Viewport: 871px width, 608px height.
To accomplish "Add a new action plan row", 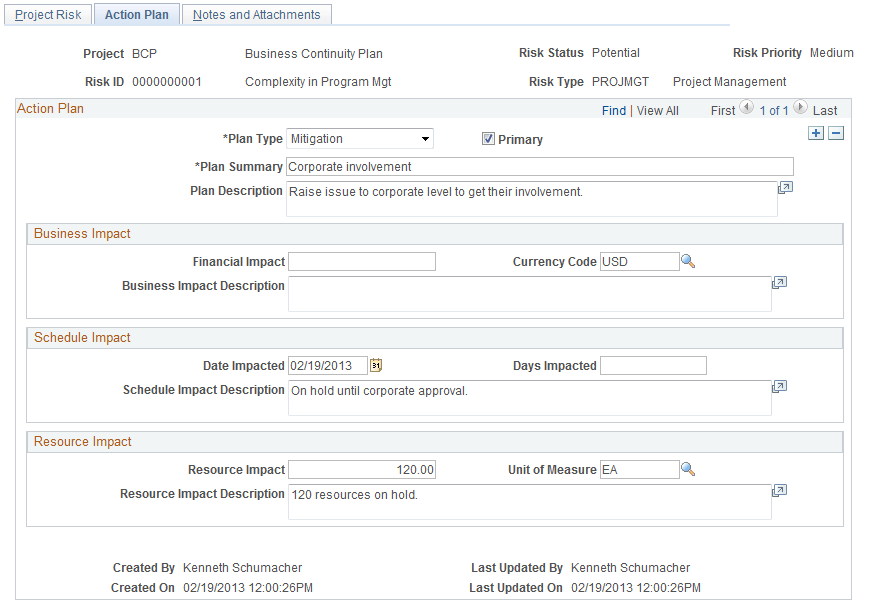I will point(815,133).
